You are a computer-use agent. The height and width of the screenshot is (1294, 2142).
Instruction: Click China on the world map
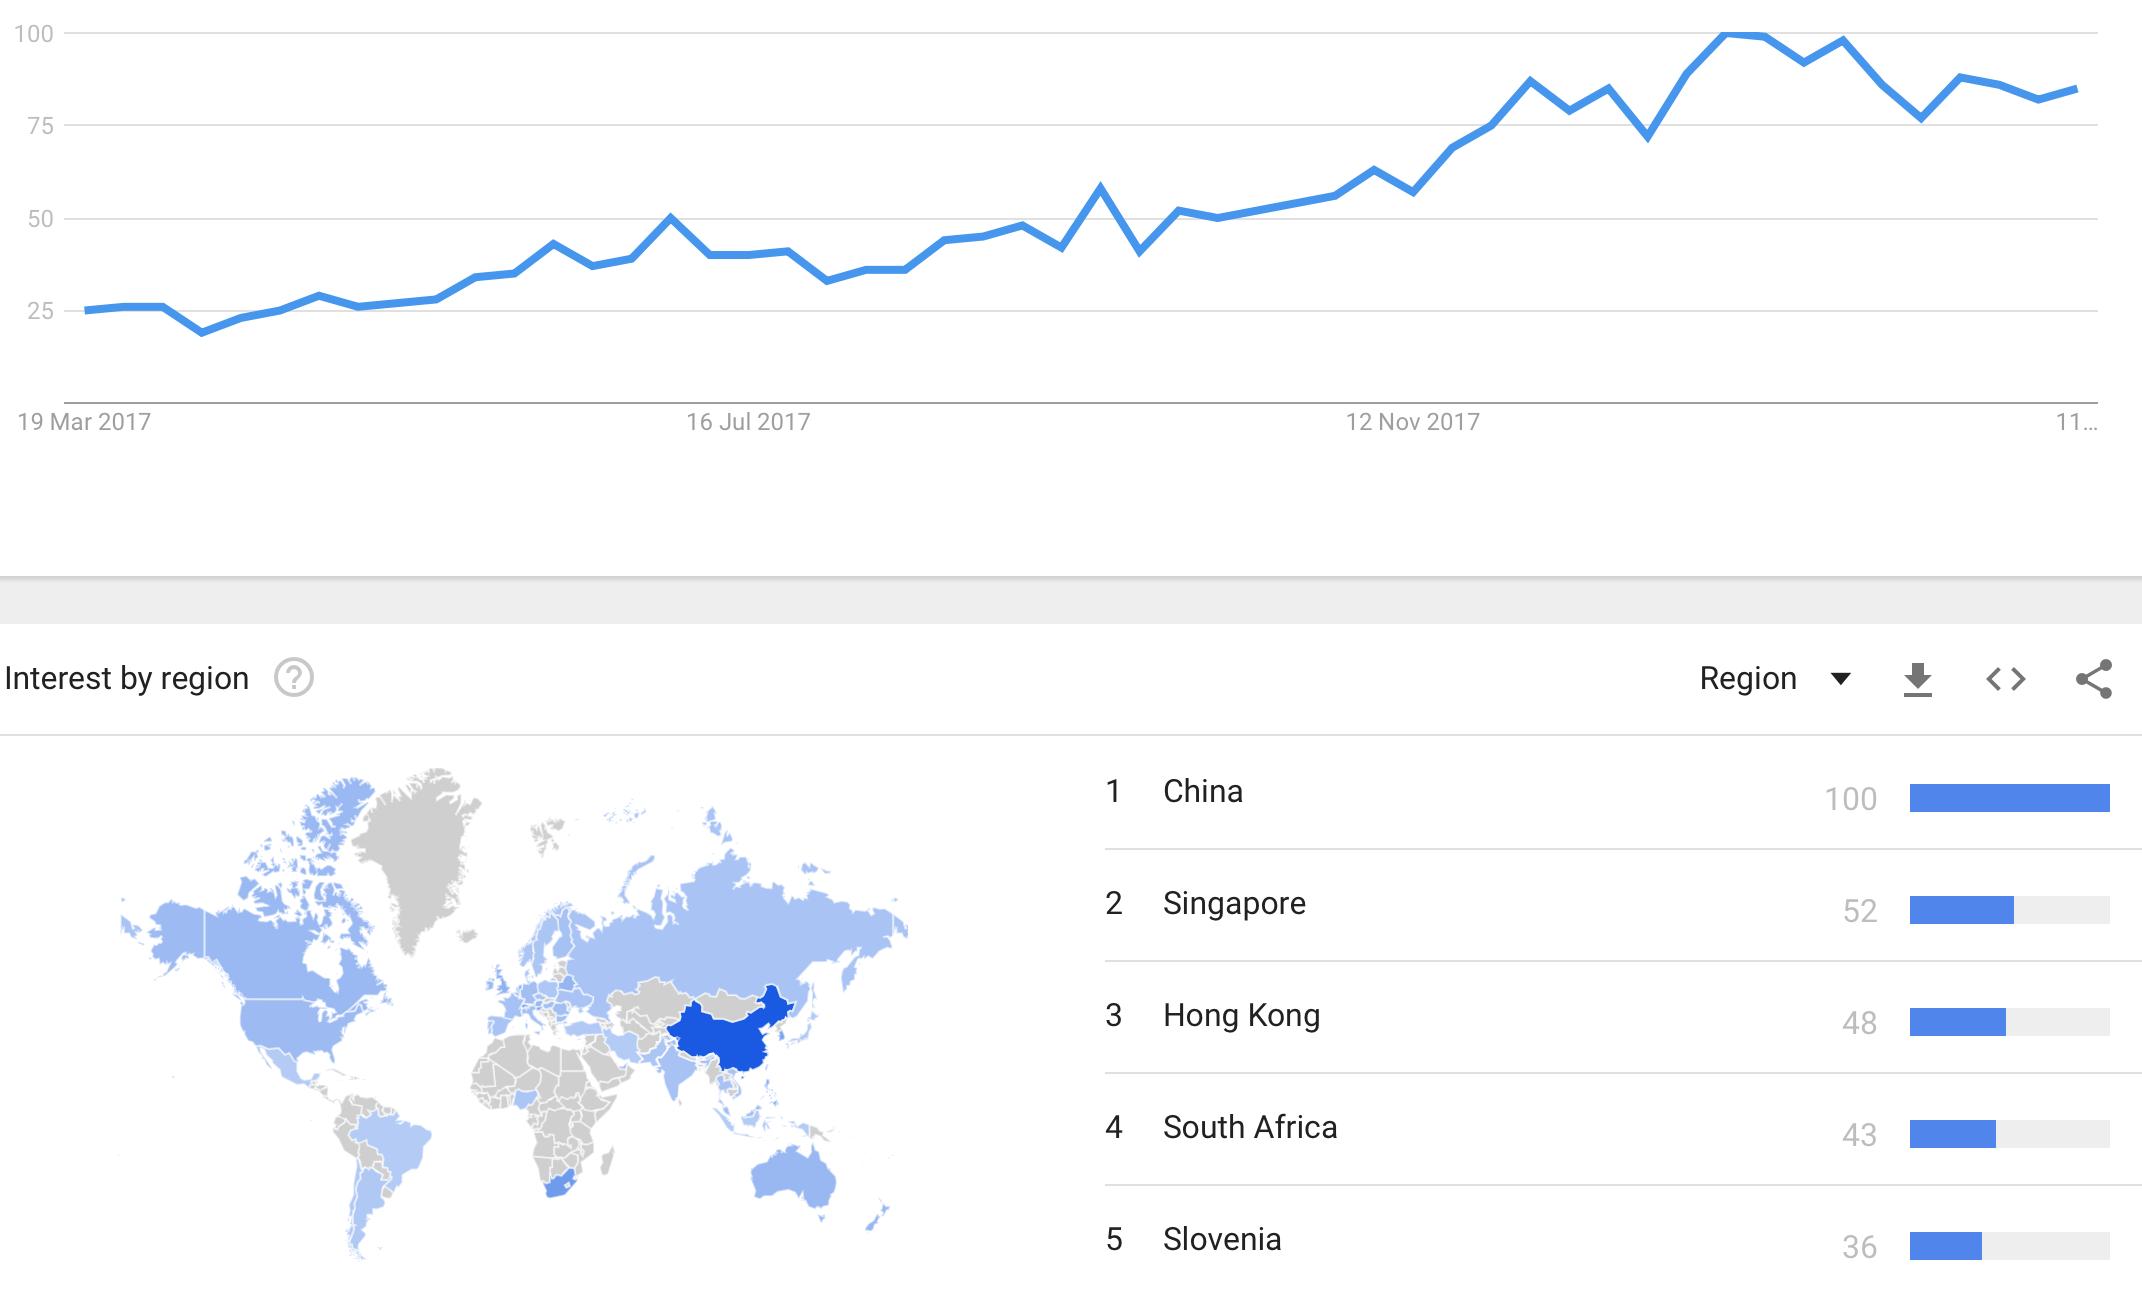click(725, 1035)
